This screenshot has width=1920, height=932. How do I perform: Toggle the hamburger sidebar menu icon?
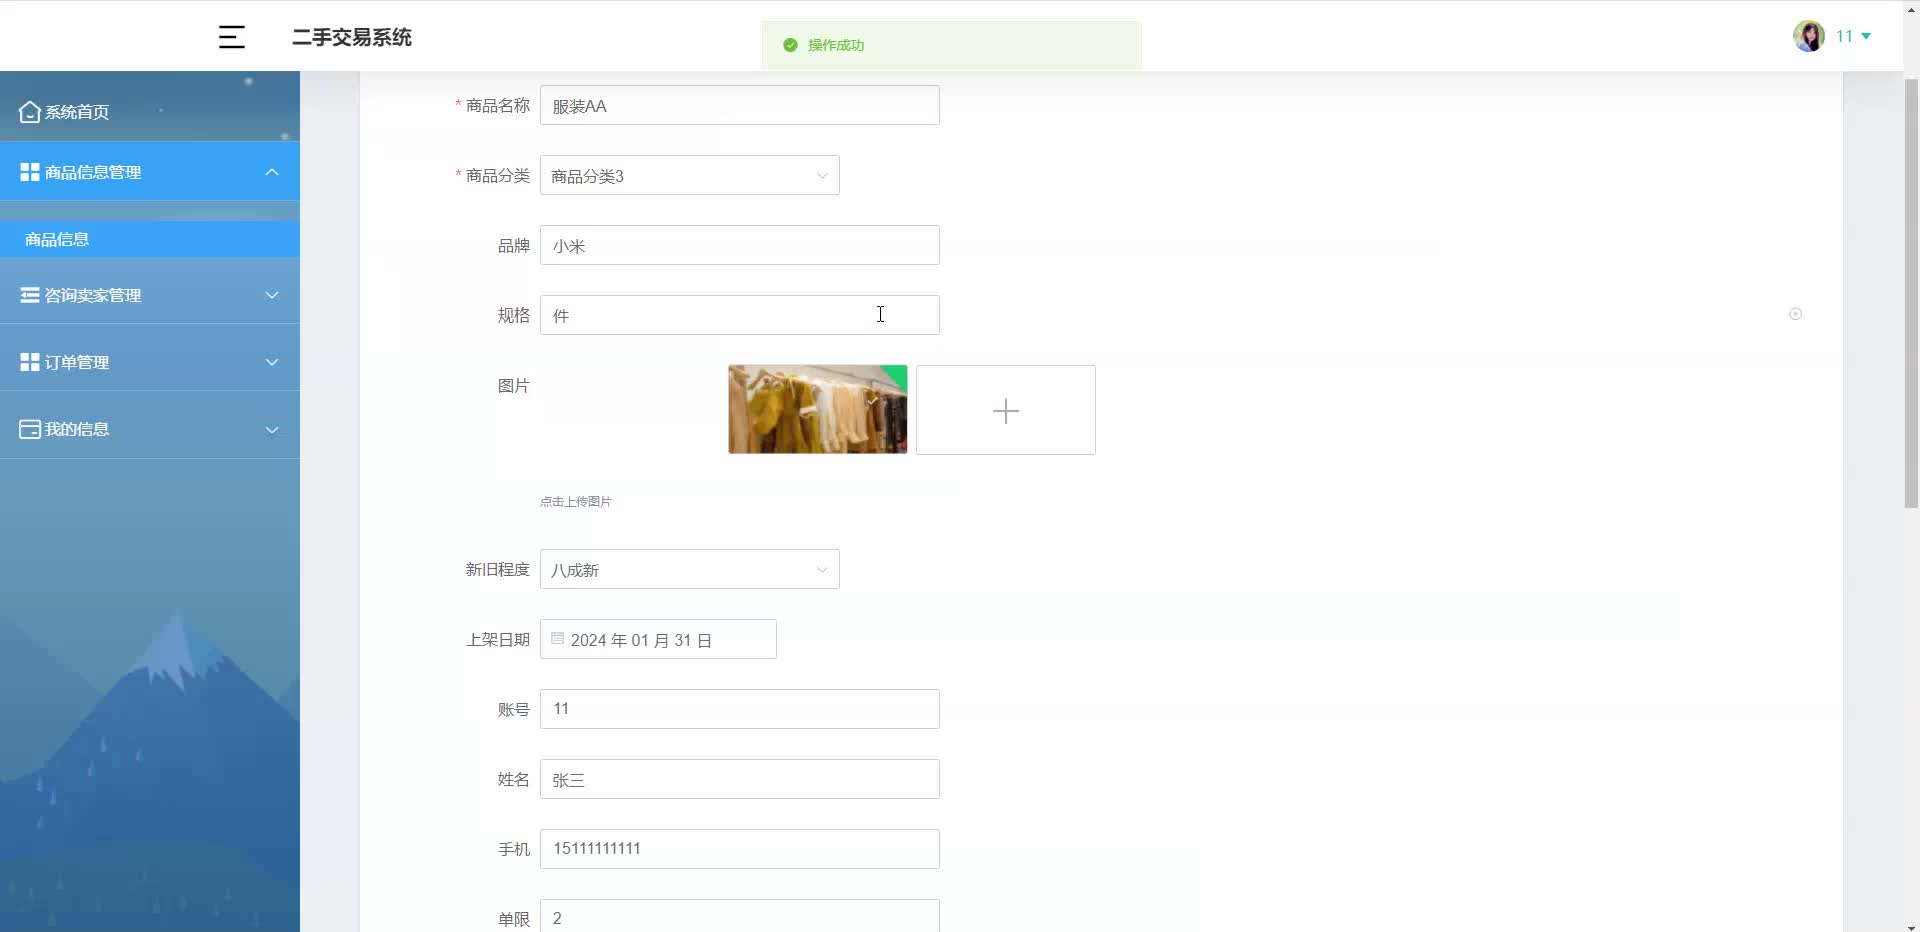click(232, 37)
